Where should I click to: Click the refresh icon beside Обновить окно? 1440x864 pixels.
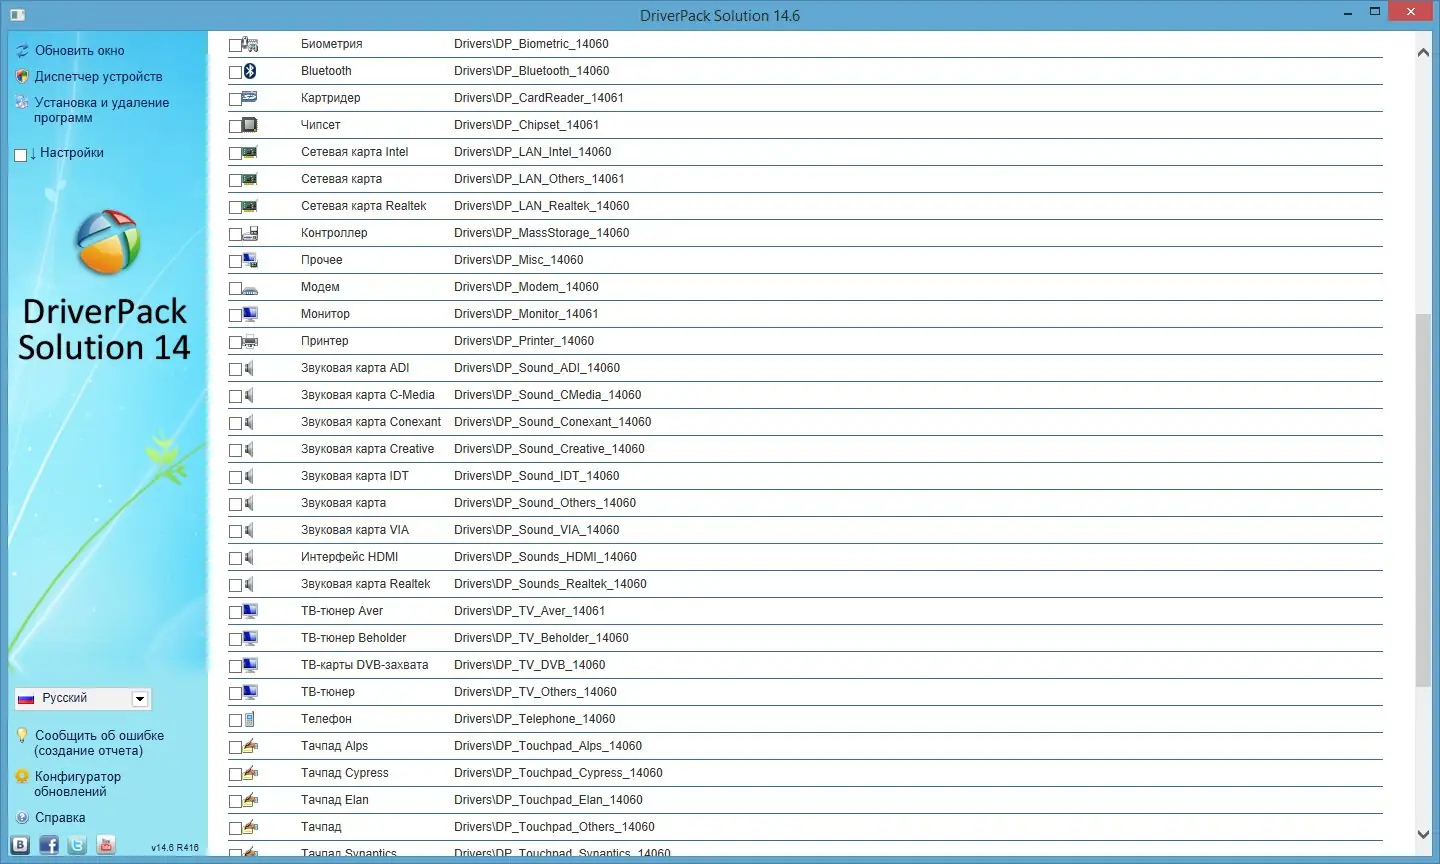tap(22, 50)
